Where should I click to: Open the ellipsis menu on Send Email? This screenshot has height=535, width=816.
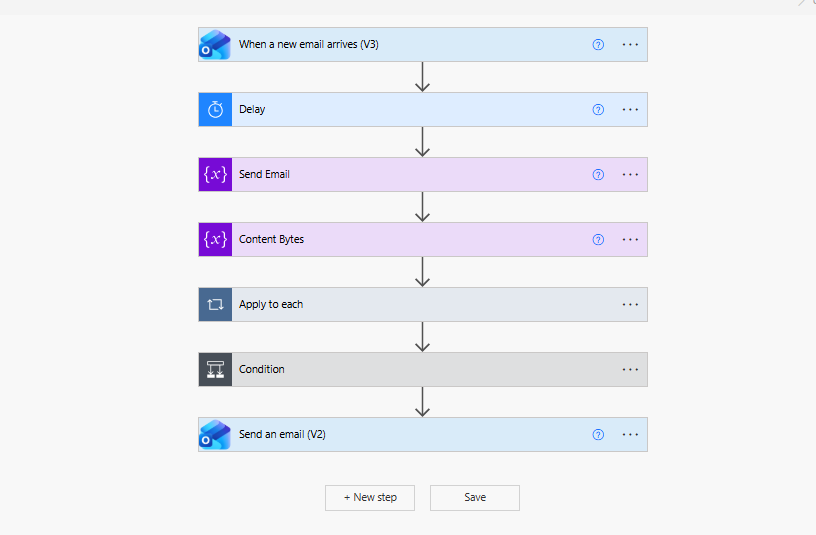630,175
